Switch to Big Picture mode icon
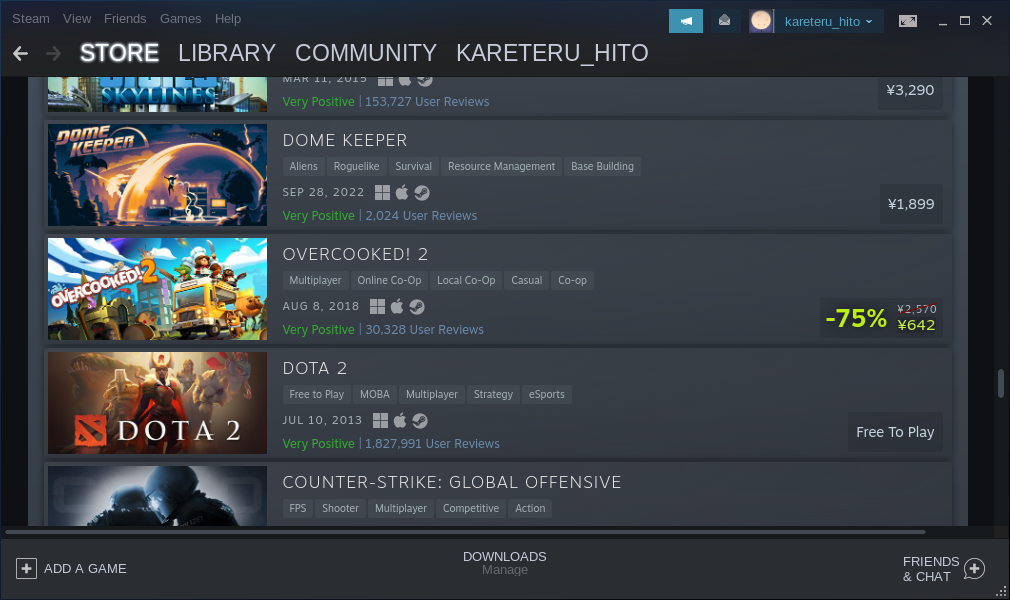The height and width of the screenshot is (600, 1010). (x=908, y=21)
